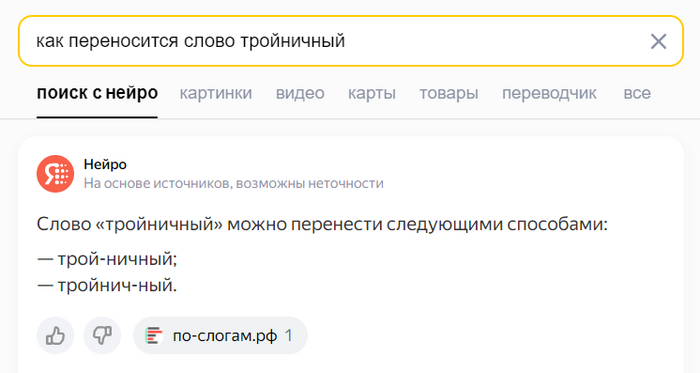Switch to the 'переводчик' tab
This screenshot has height=373, width=700.
click(549, 93)
